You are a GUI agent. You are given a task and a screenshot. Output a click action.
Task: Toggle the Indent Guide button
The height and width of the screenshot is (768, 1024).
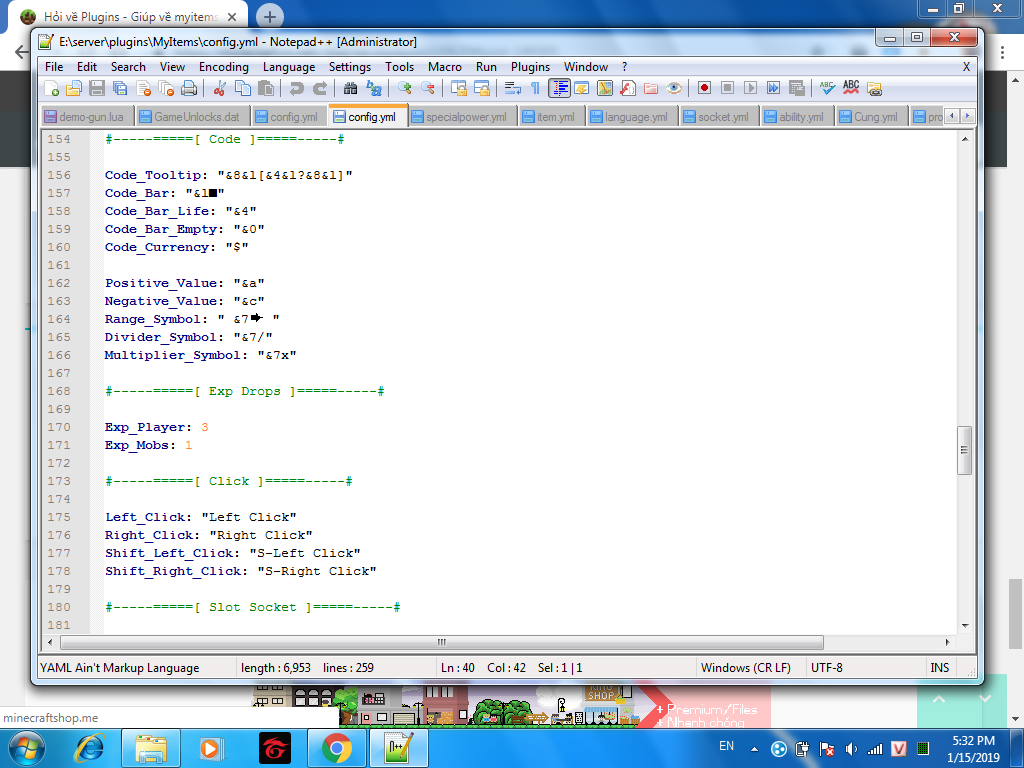tap(559, 88)
